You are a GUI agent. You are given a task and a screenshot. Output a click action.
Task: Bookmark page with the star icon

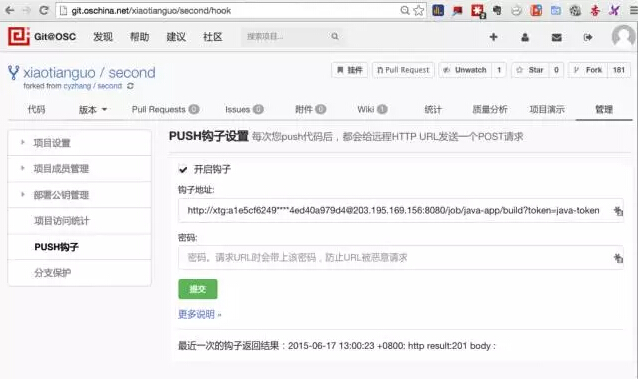419,10
